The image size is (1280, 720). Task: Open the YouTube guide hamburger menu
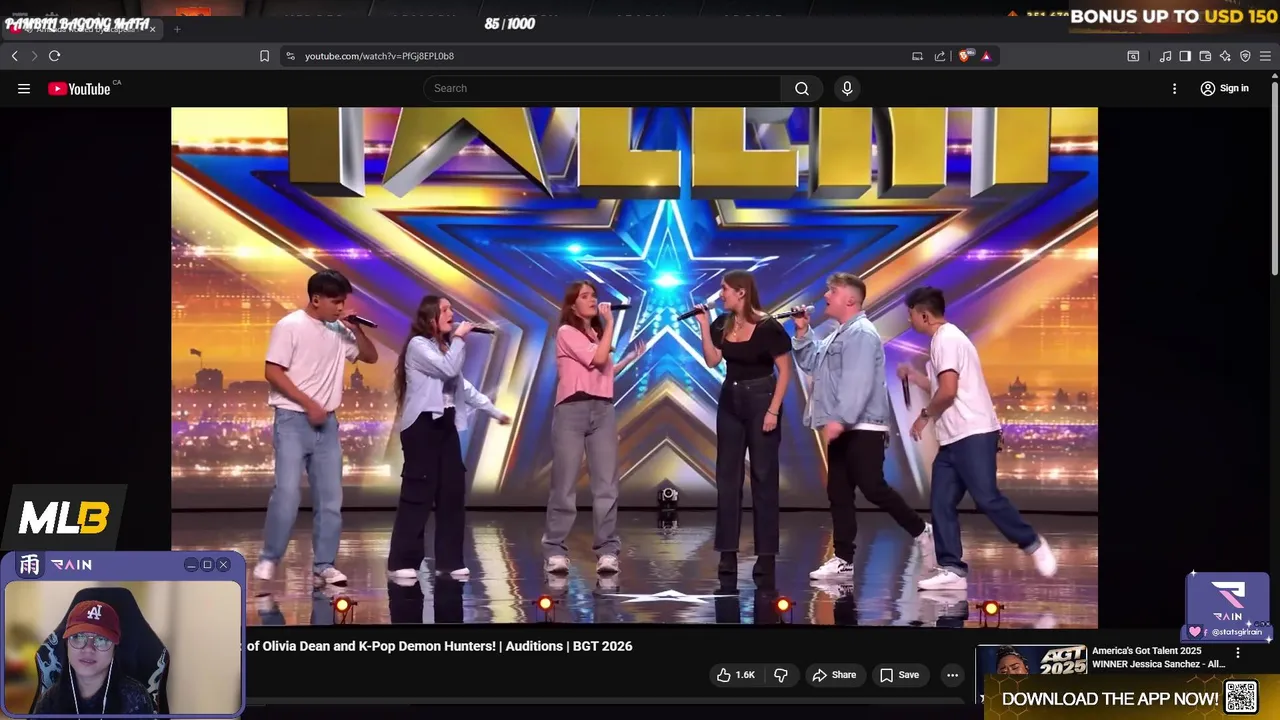point(24,88)
